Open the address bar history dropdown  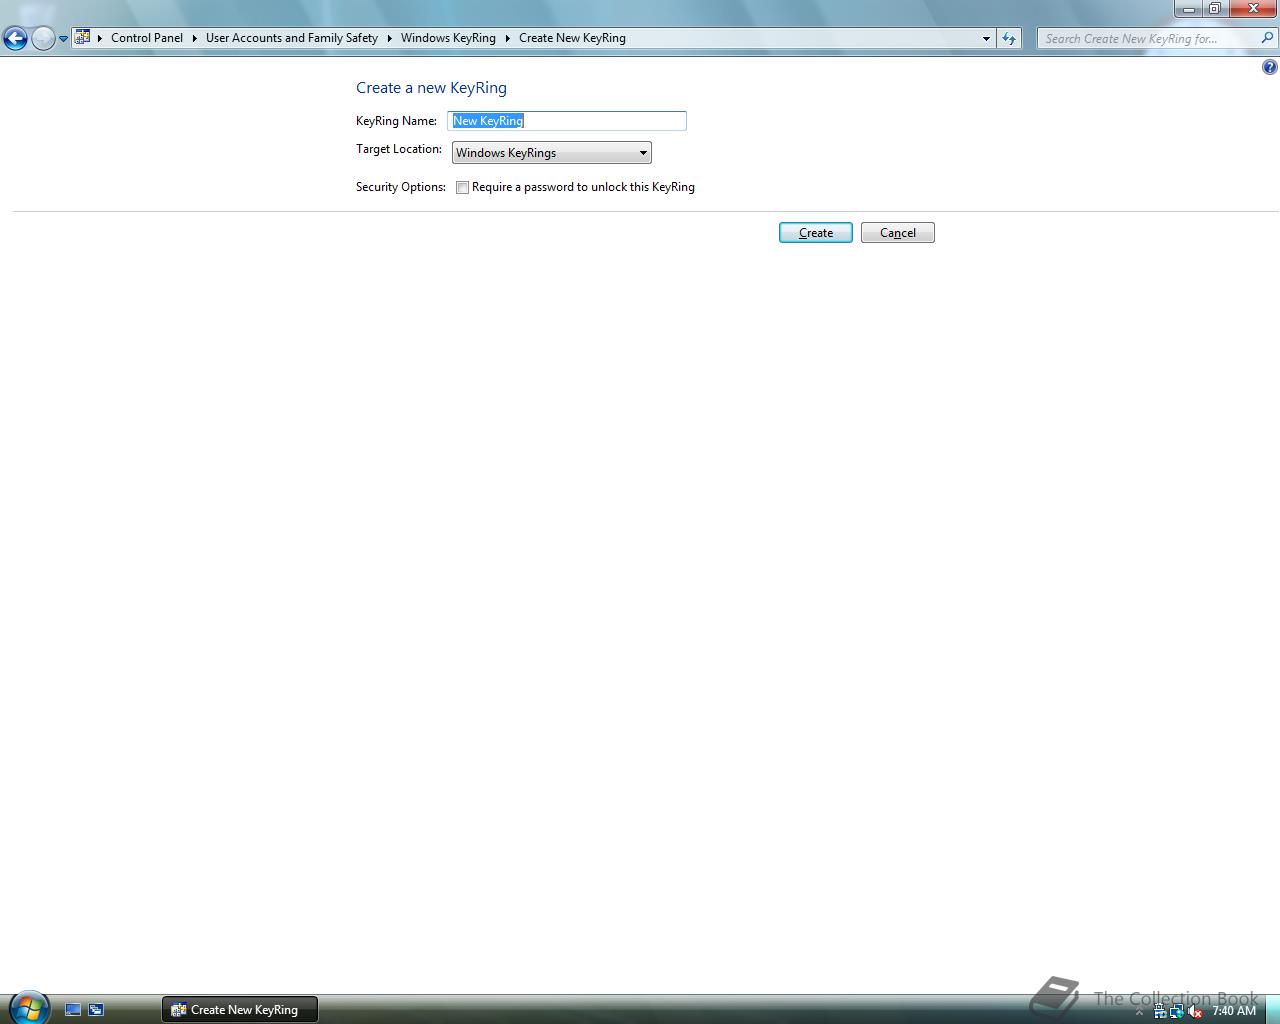(986, 38)
